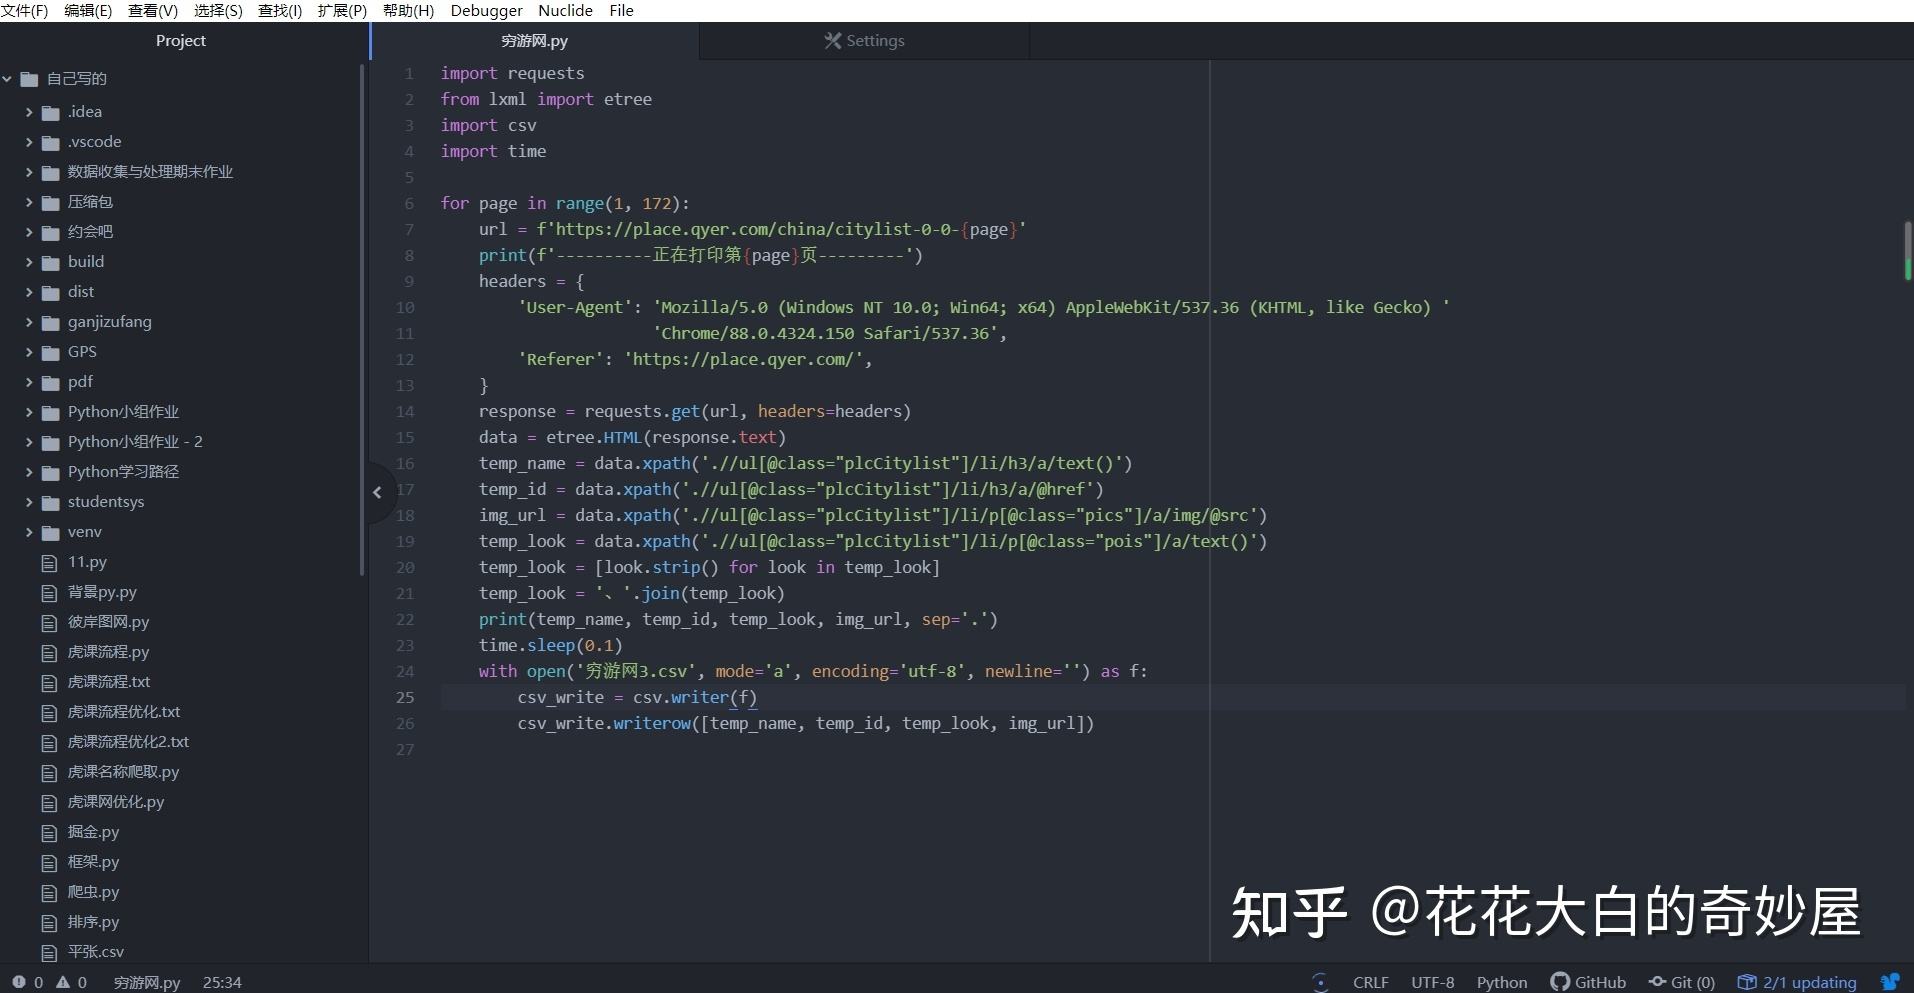1914x993 pixels.
Task: Expand the build folder
Action: click(x=29, y=262)
